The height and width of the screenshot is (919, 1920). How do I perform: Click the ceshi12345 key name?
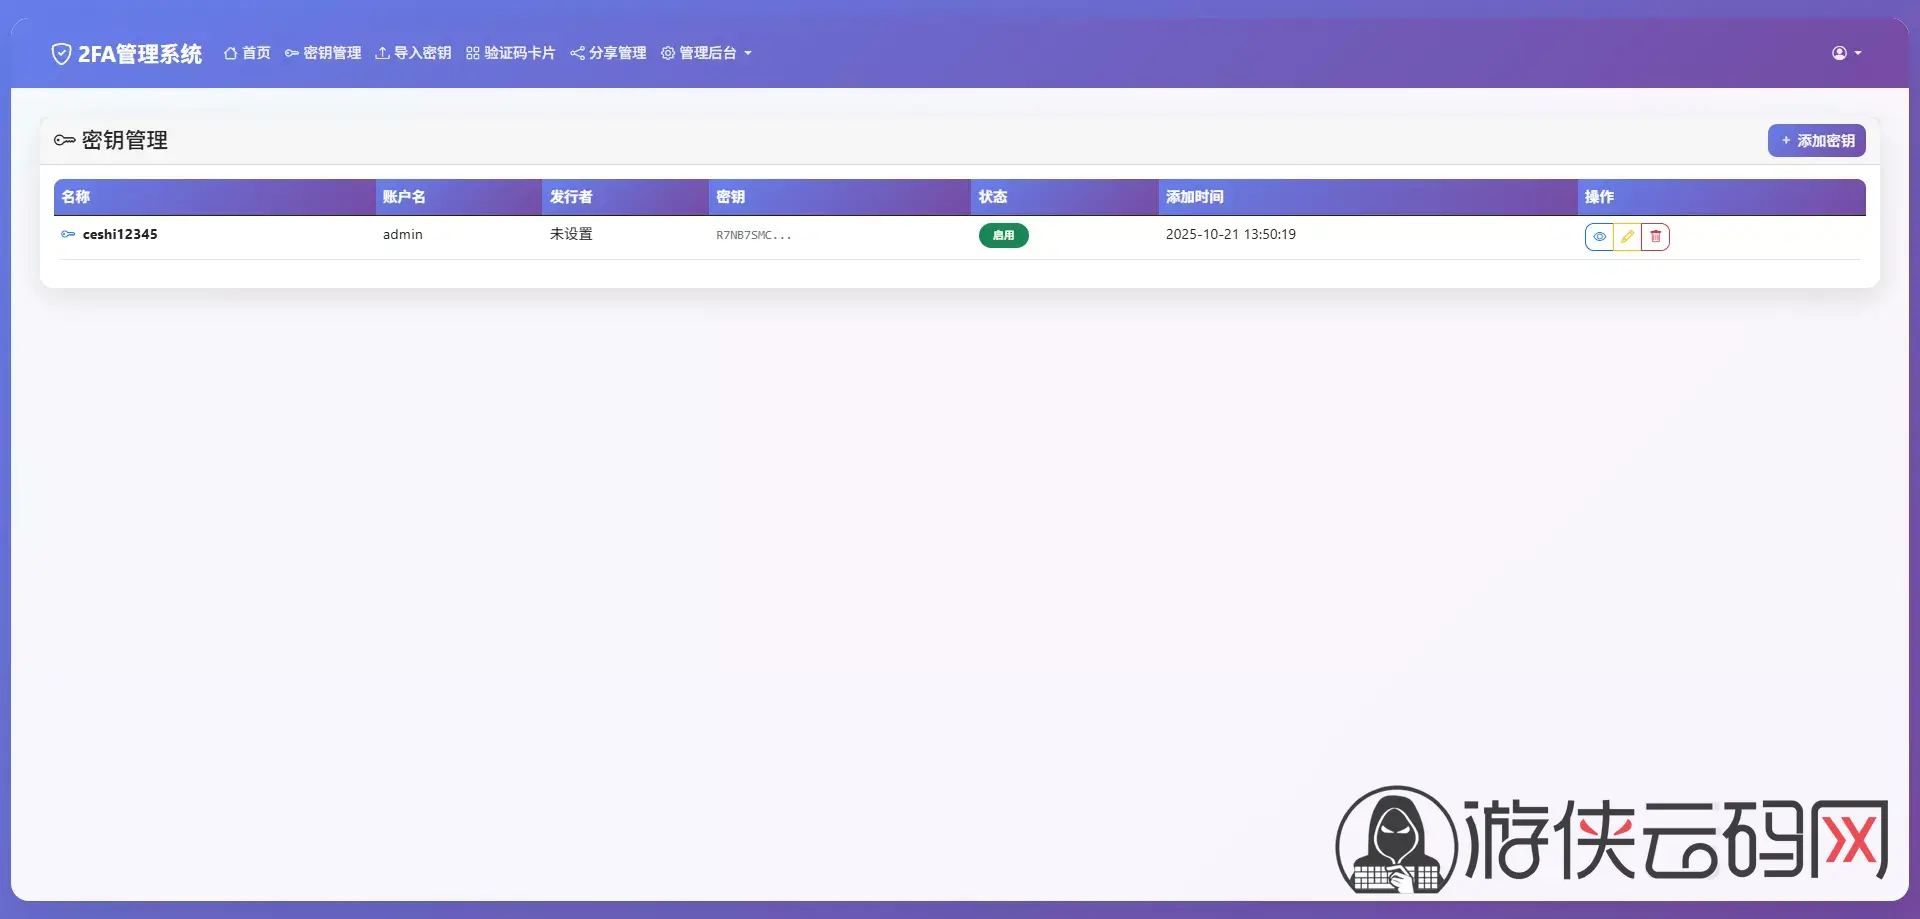[x=120, y=235]
